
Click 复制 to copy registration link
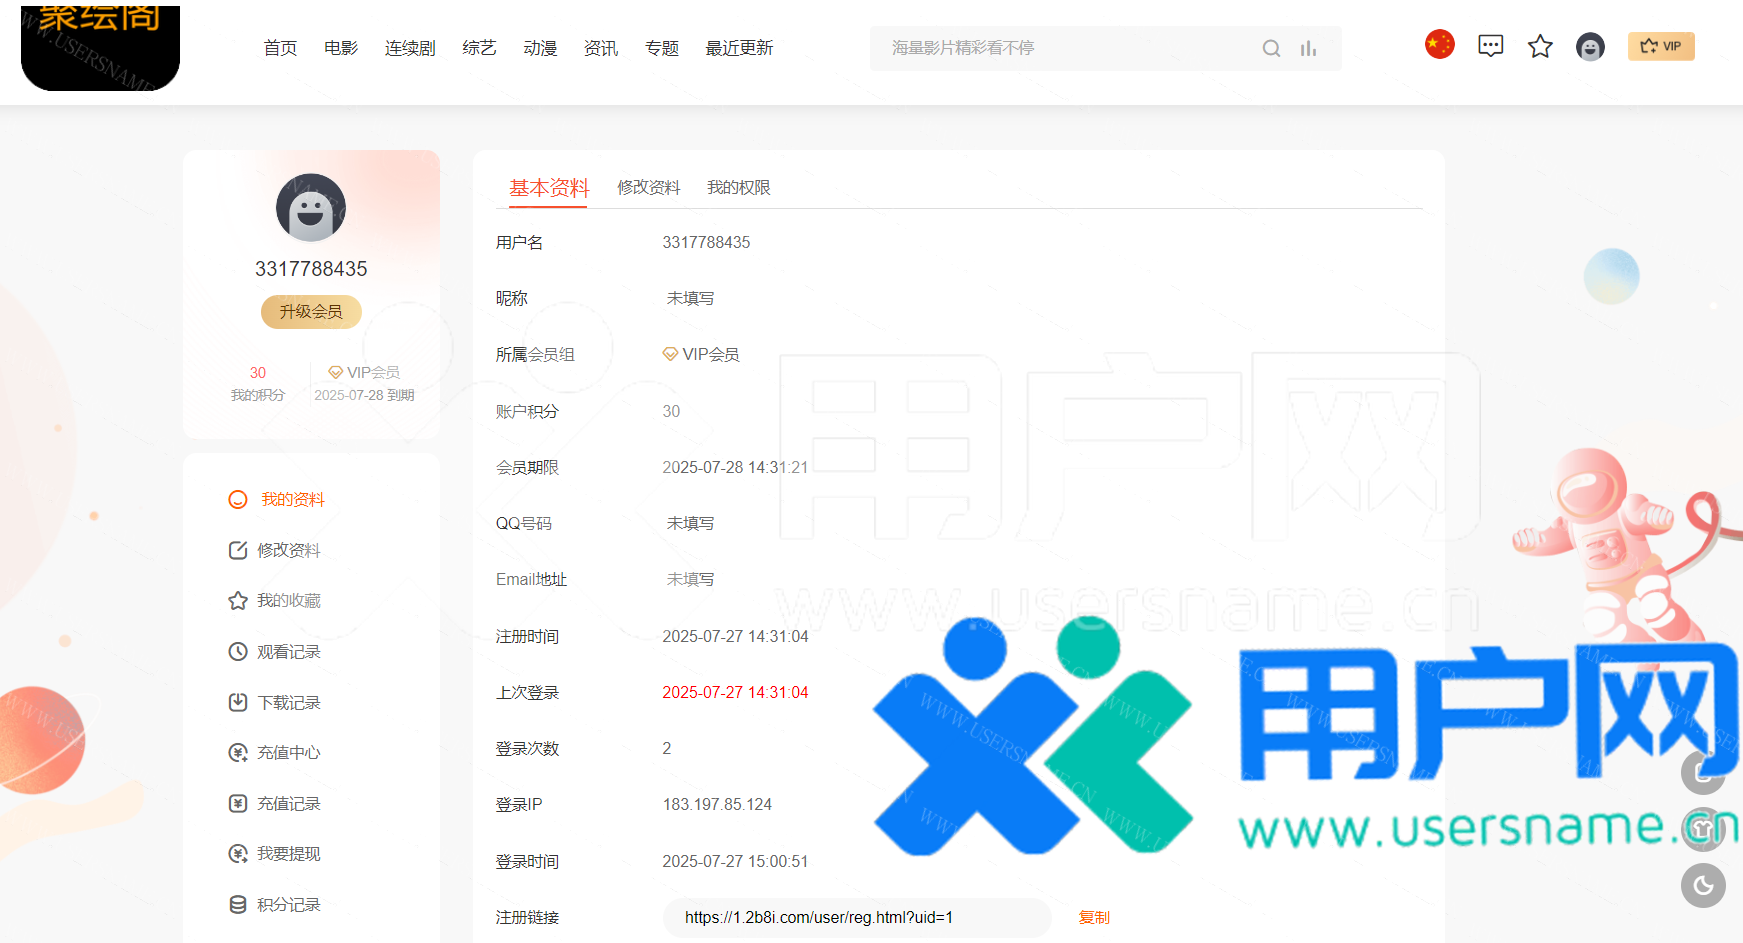pyautogui.click(x=1094, y=917)
